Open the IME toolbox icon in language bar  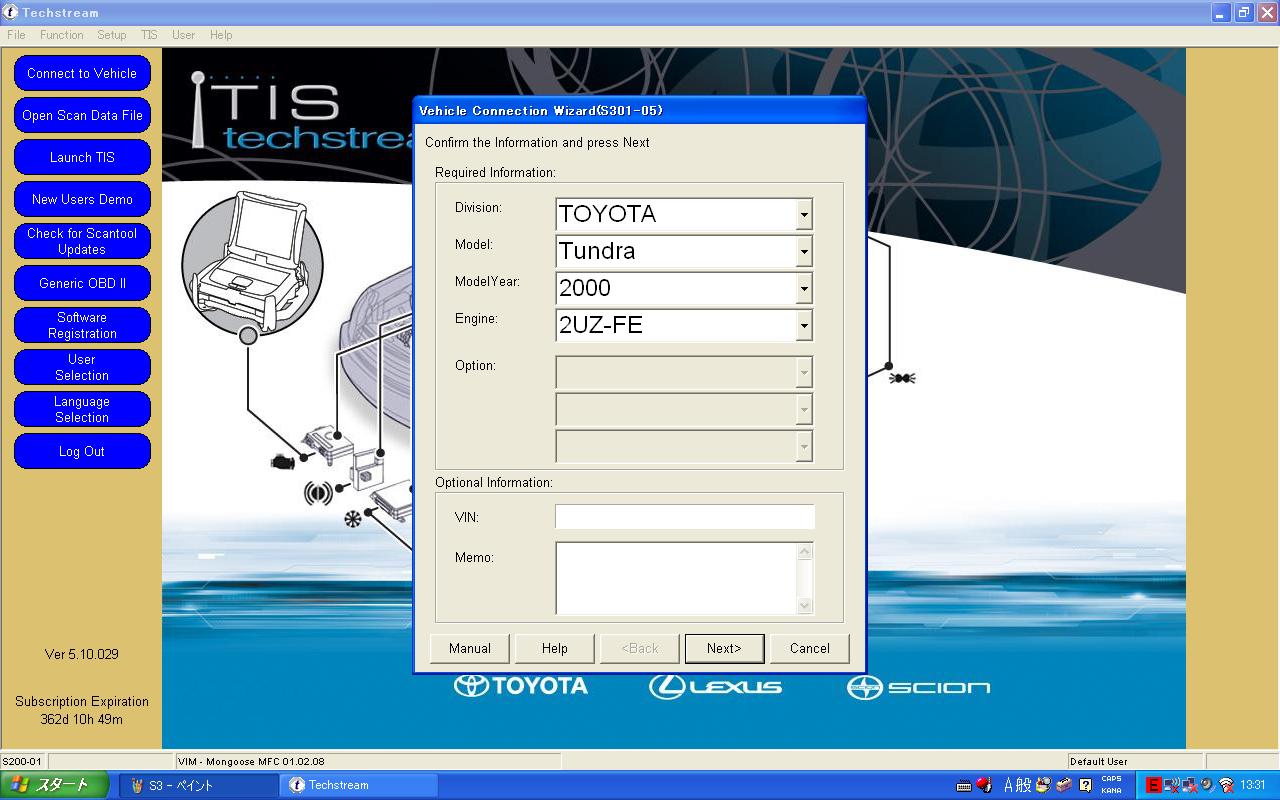pos(1064,786)
